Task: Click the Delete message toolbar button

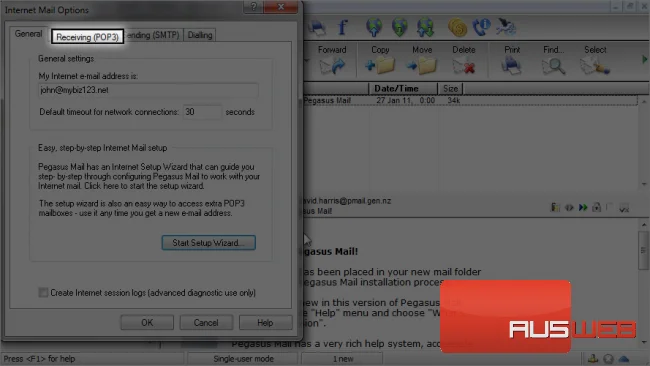Action: click(463, 60)
